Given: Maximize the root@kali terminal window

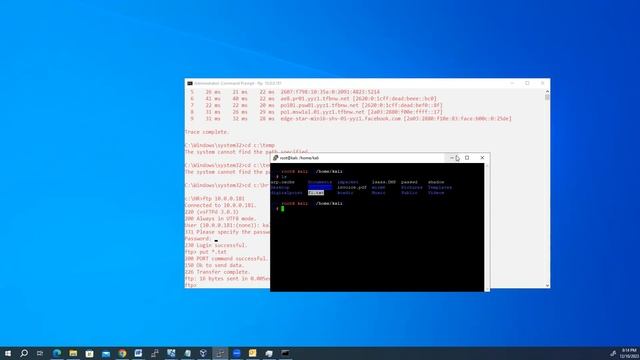Looking at the screenshot, I should point(467,158).
